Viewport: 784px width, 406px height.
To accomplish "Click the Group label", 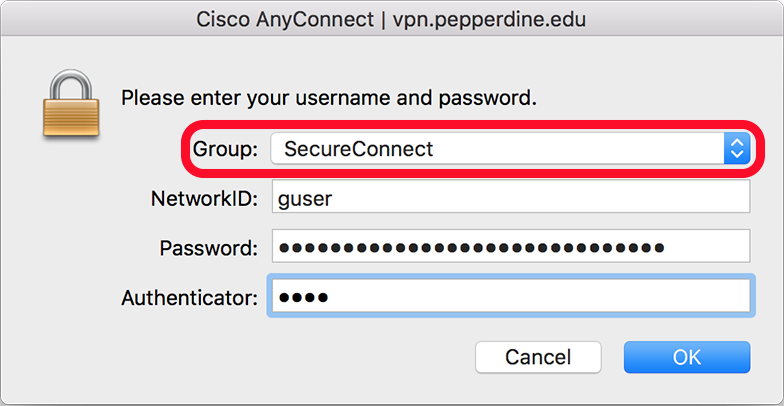I will (223, 150).
